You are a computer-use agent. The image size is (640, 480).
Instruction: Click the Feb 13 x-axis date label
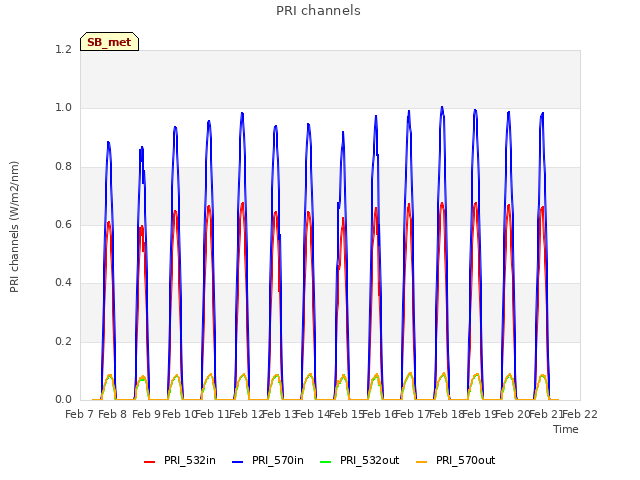point(280,414)
